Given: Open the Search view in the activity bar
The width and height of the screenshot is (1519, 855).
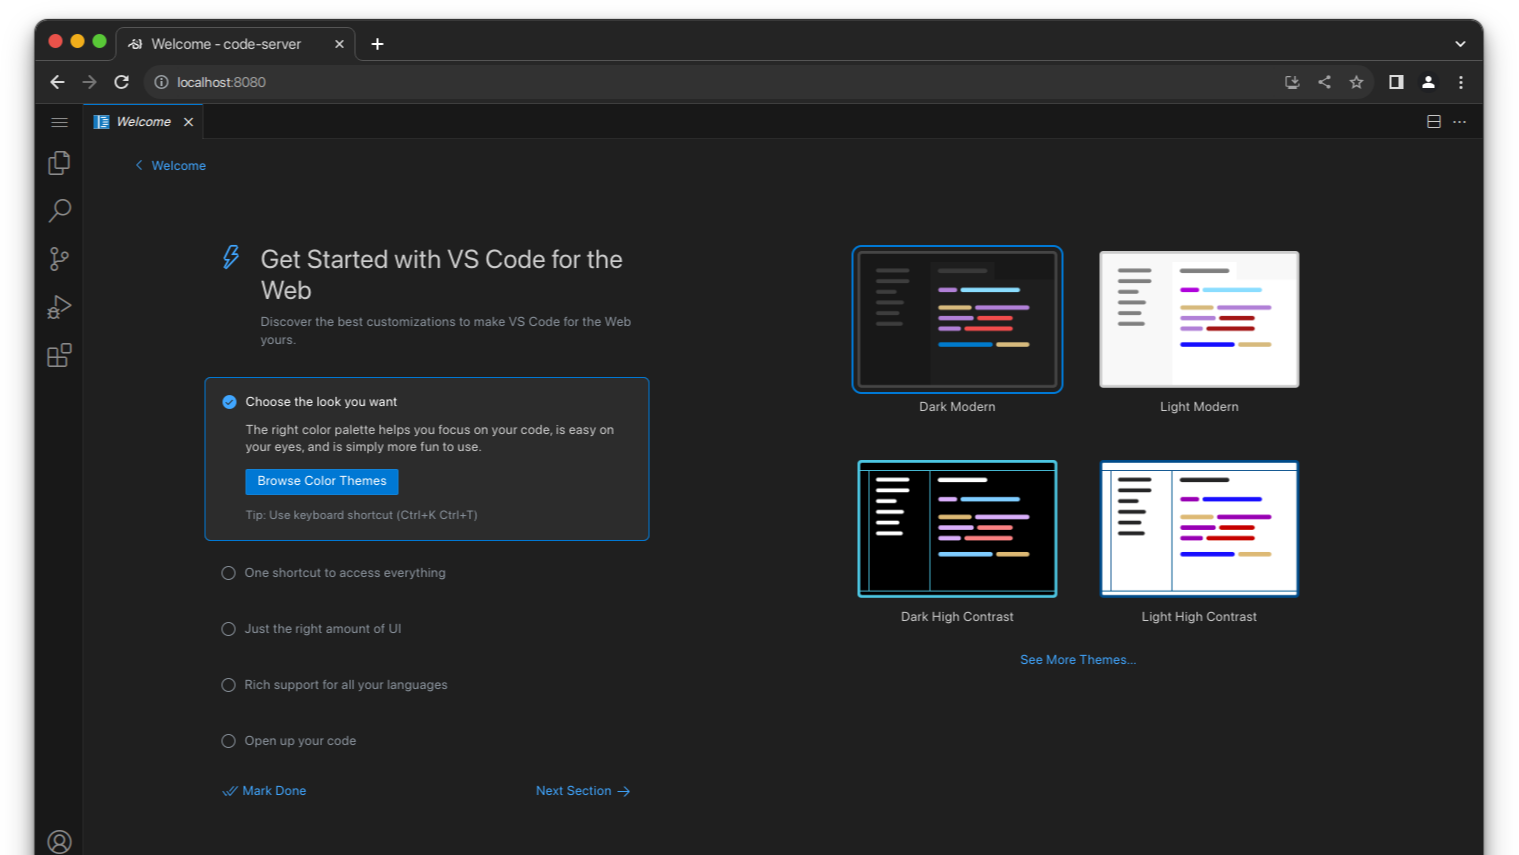Looking at the screenshot, I should point(59,211).
